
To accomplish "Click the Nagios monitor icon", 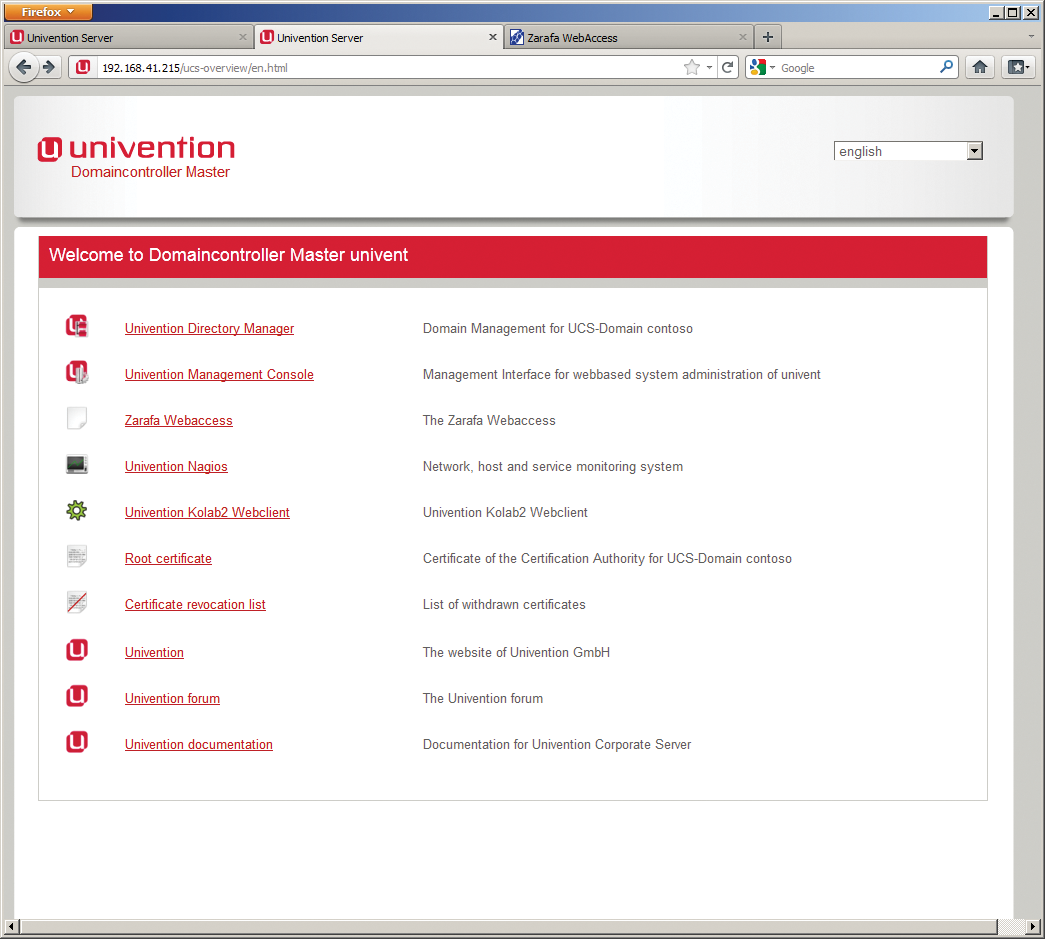I will (x=77, y=464).
